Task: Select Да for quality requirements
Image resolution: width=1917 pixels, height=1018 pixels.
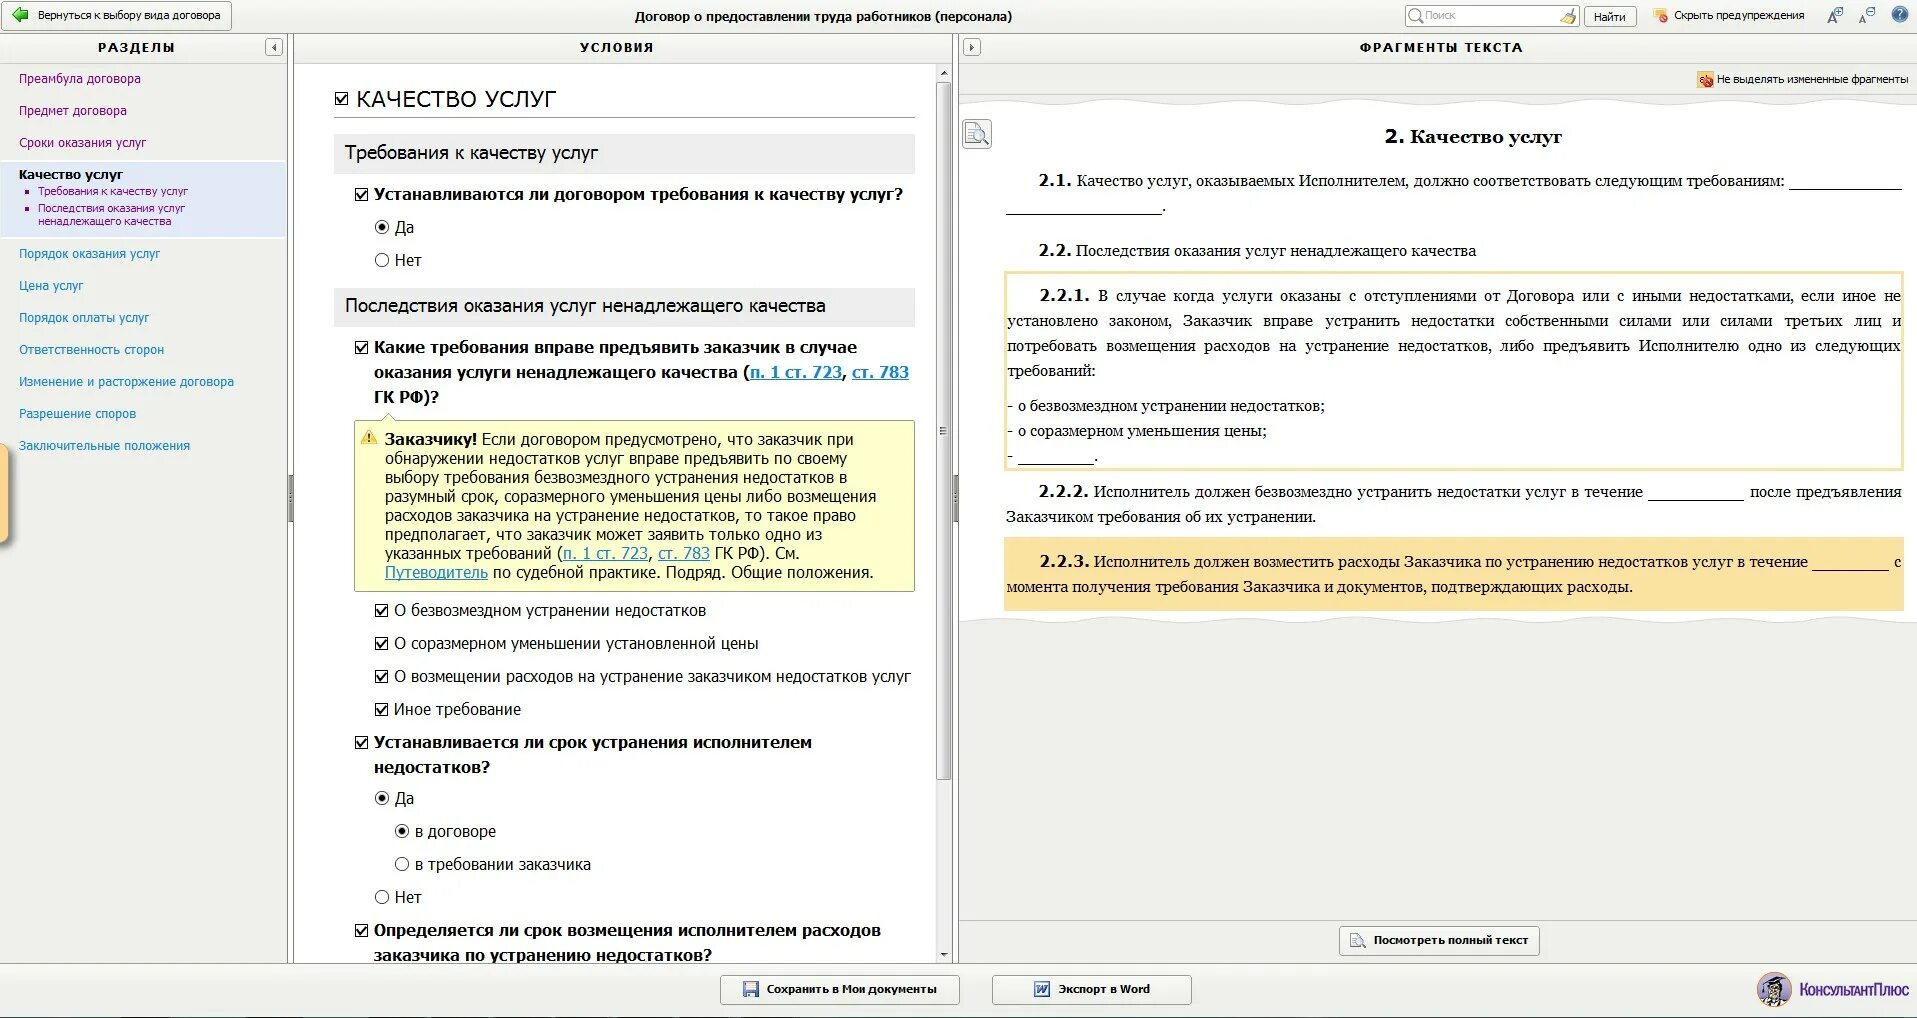Action: (x=382, y=227)
